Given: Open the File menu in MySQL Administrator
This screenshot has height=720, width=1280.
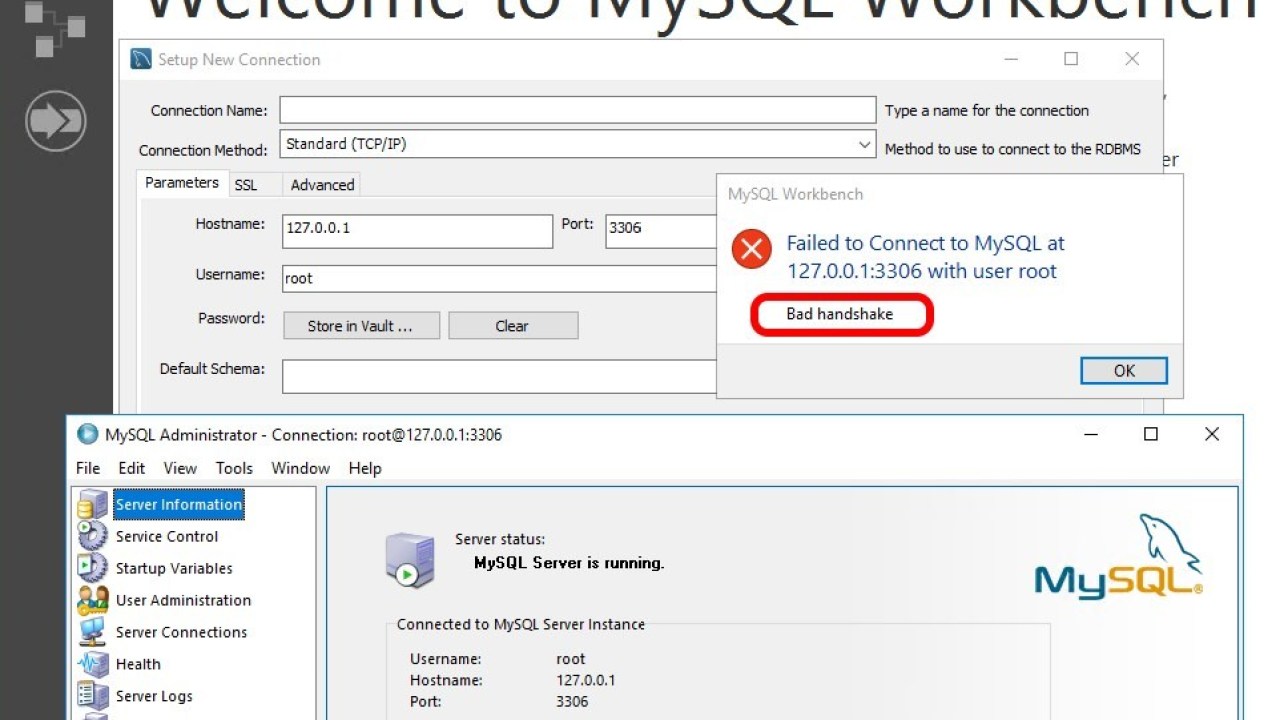Looking at the screenshot, I should tap(88, 468).
